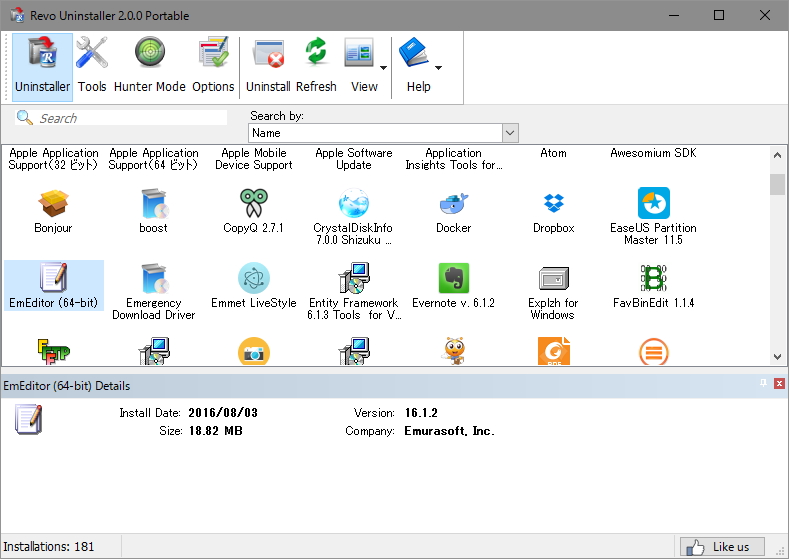
Task: Select Apple Software Update entry
Action: click(354, 159)
